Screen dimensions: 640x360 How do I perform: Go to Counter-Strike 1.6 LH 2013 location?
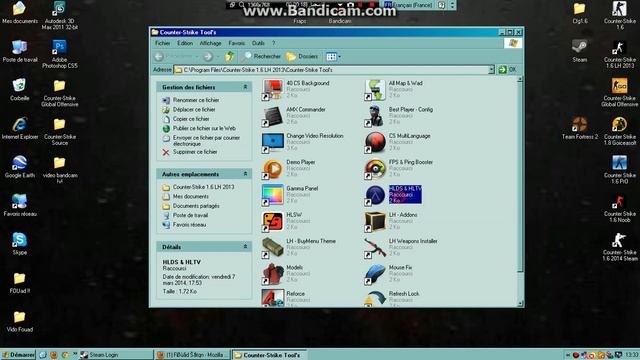[203, 187]
